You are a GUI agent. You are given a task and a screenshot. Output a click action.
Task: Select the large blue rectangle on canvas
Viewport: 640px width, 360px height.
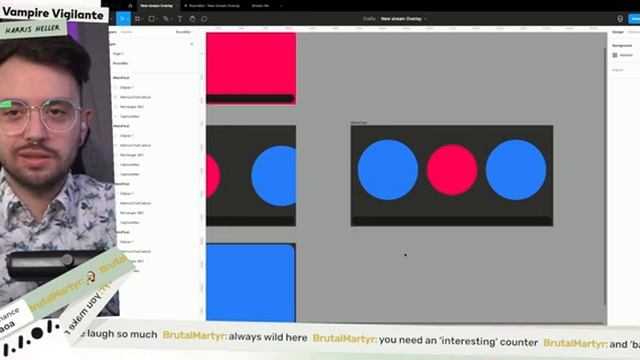(x=251, y=282)
